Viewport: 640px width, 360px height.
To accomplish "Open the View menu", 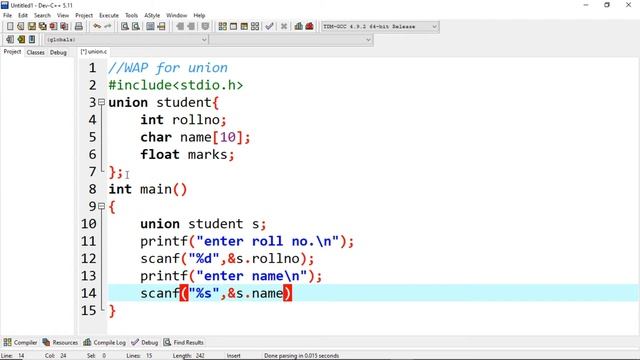I will tap(62, 16).
